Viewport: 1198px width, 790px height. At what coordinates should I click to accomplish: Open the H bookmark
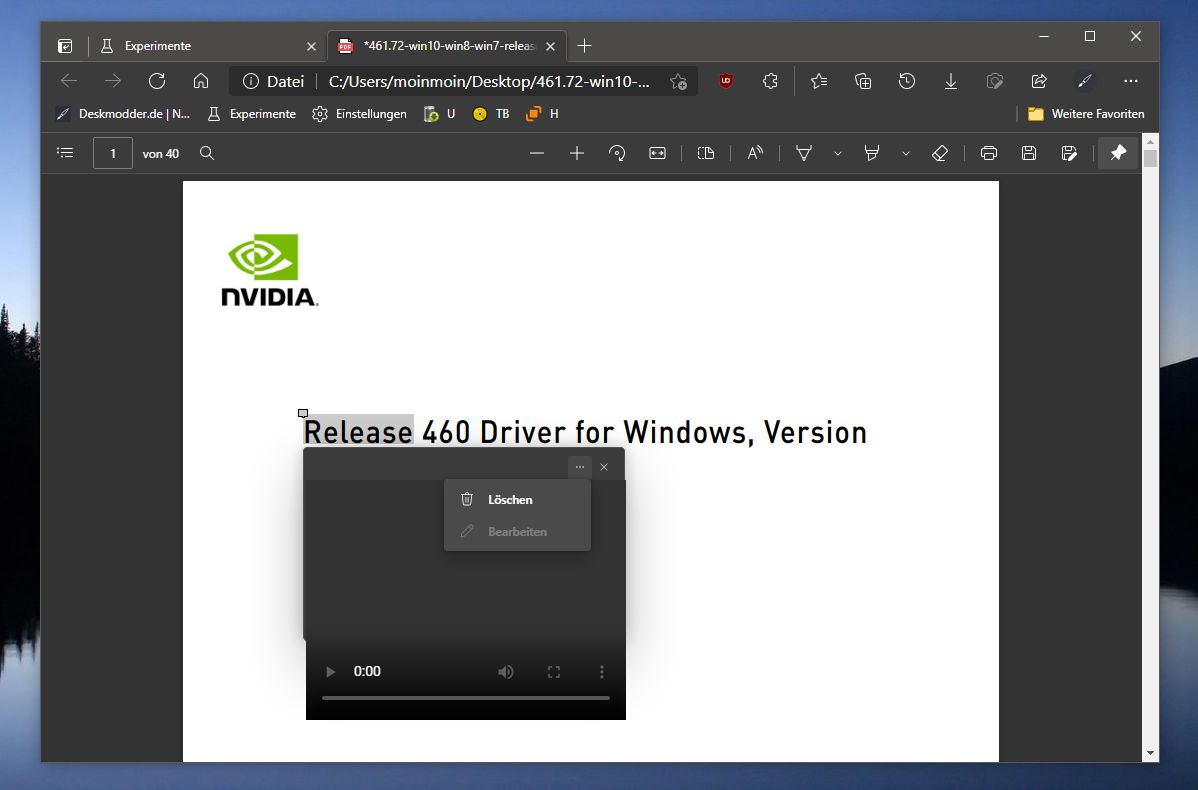[542, 114]
